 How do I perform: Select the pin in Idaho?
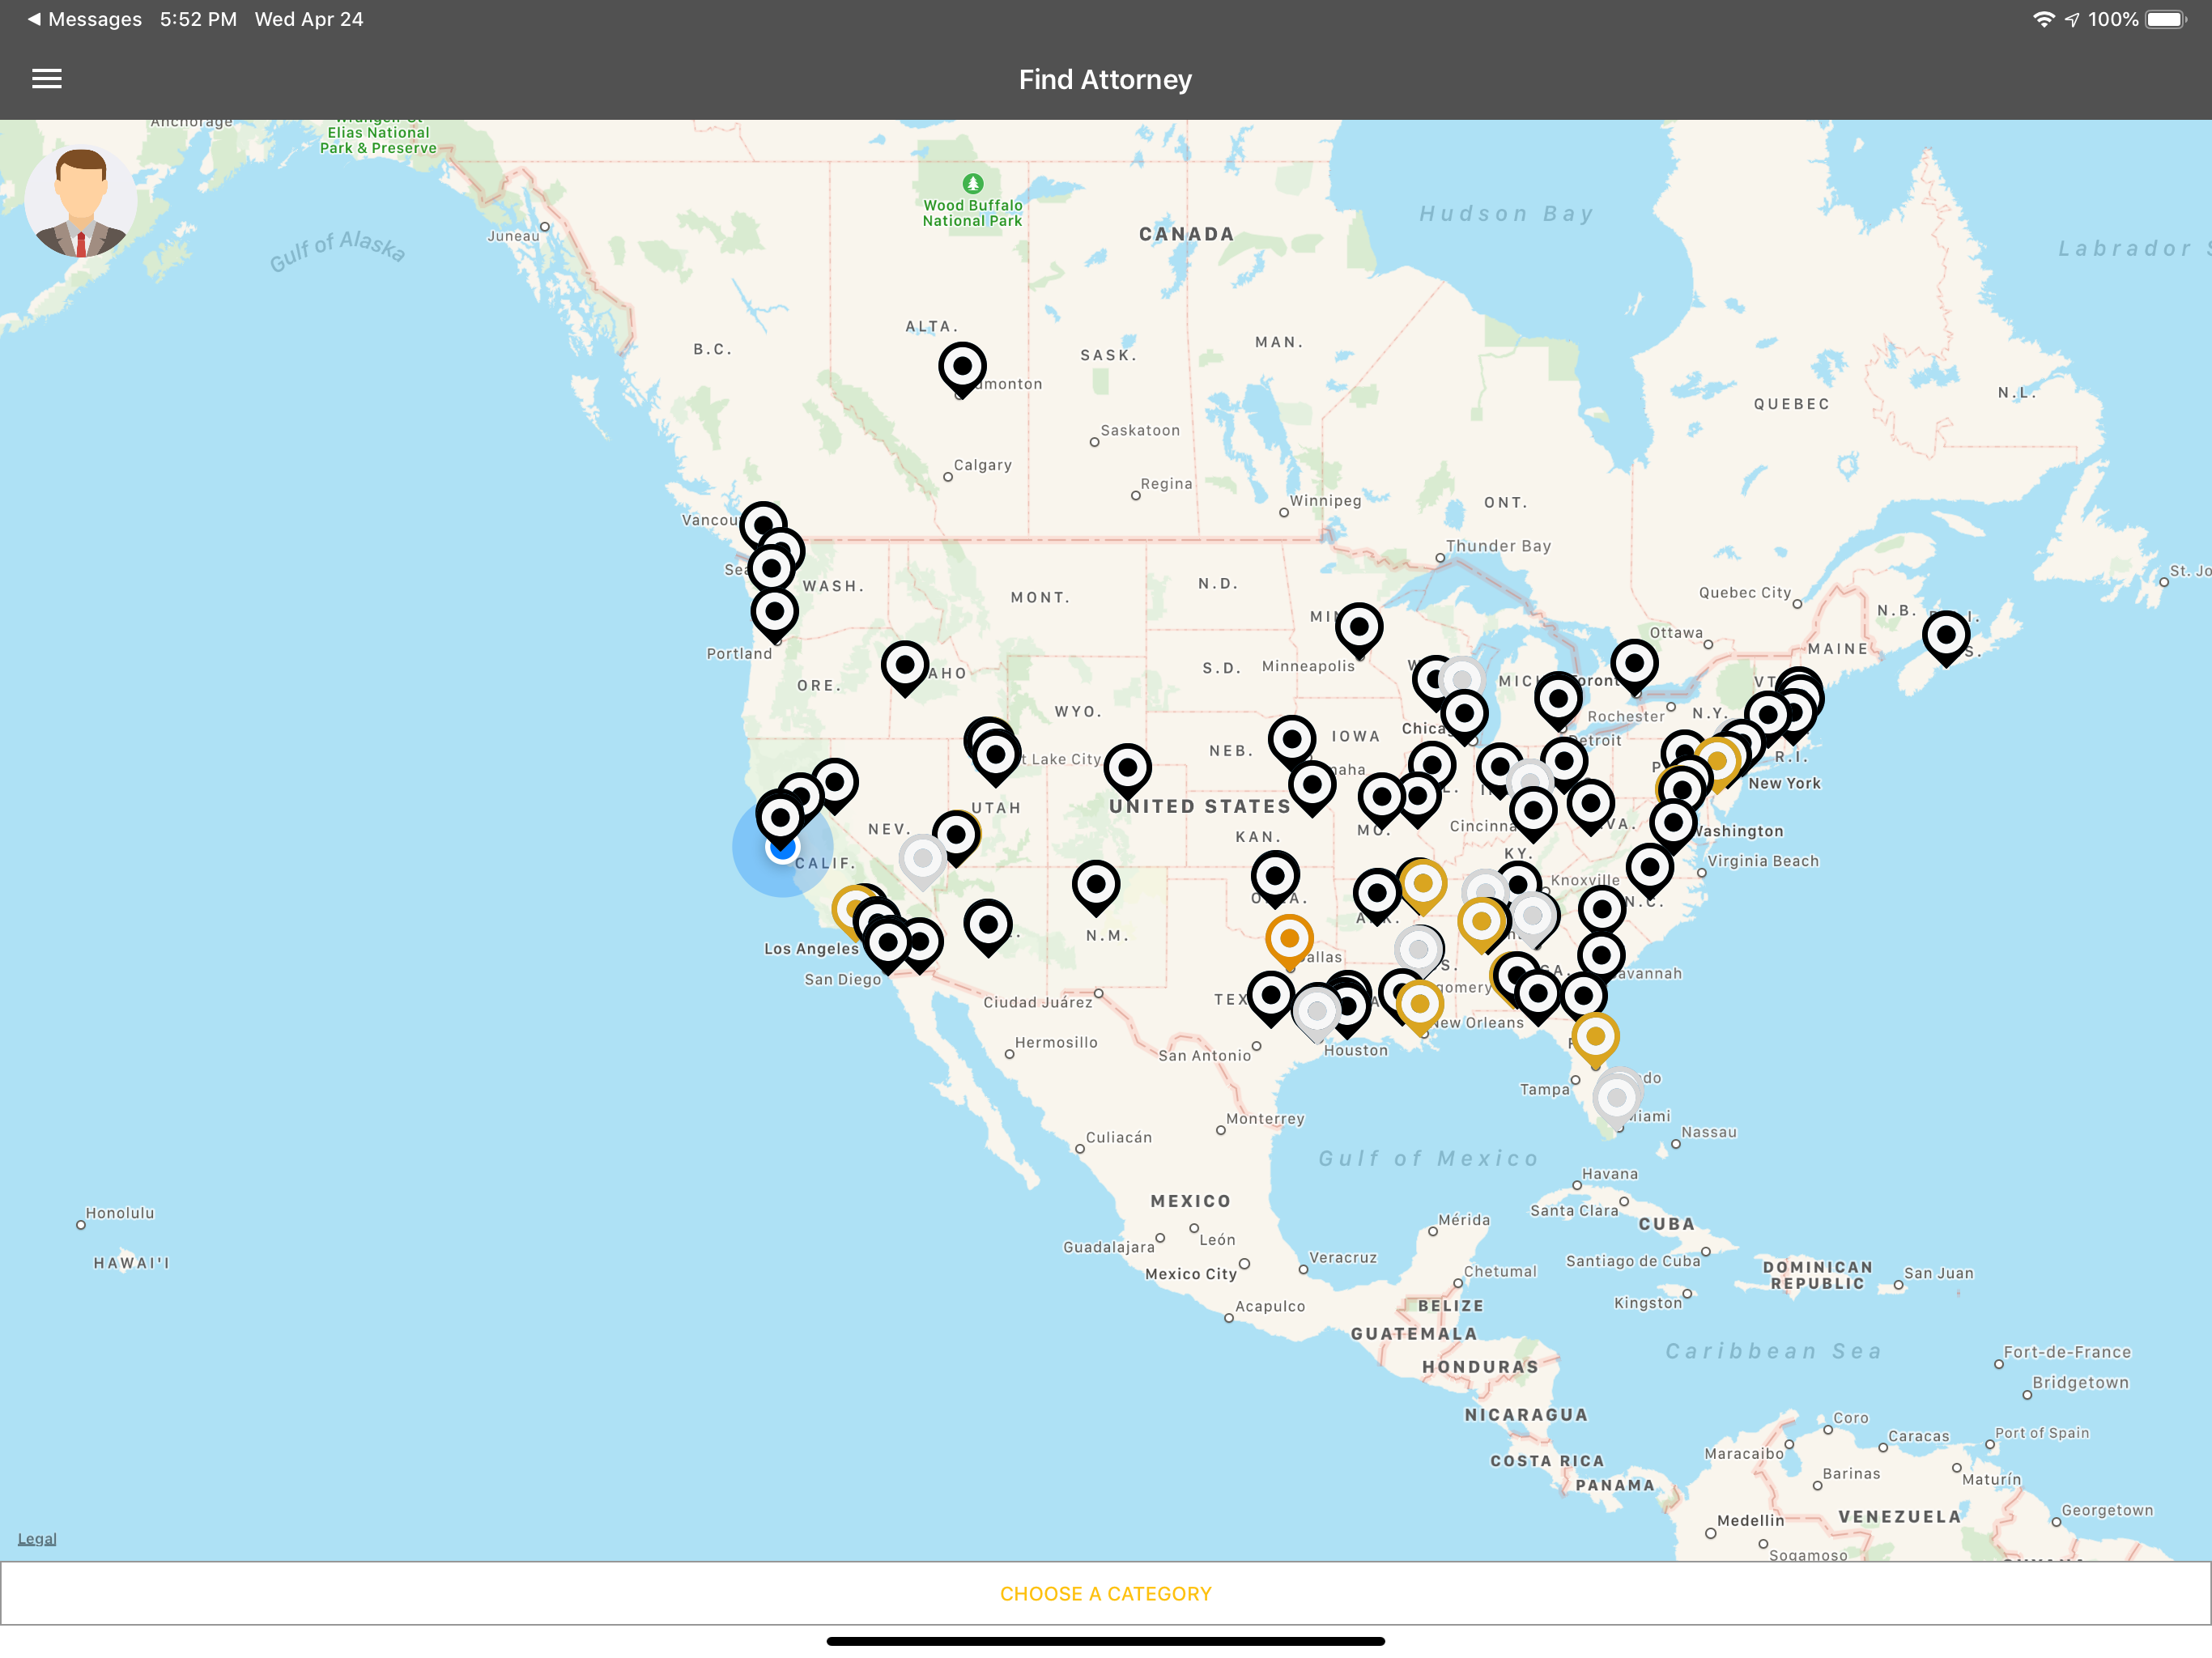[905, 668]
